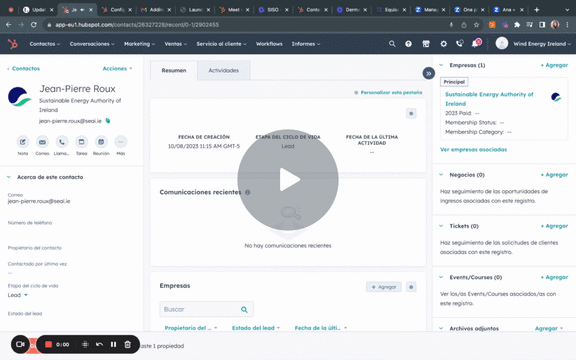Open the Servicio al cliente menu
This screenshot has width=576, height=360.
coord(222,44)
